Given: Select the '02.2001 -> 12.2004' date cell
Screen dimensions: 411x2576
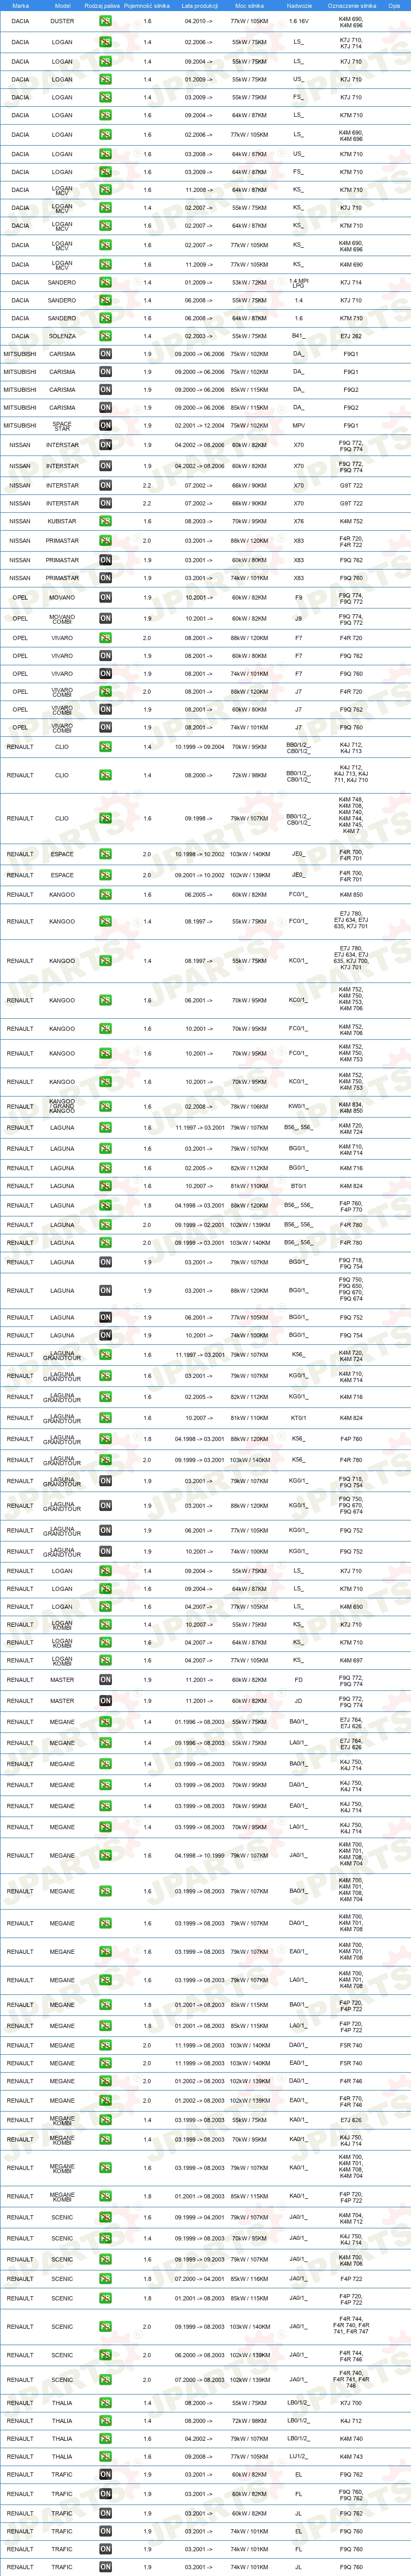Looking at the screenshot, I should click(x=199, y=425).
